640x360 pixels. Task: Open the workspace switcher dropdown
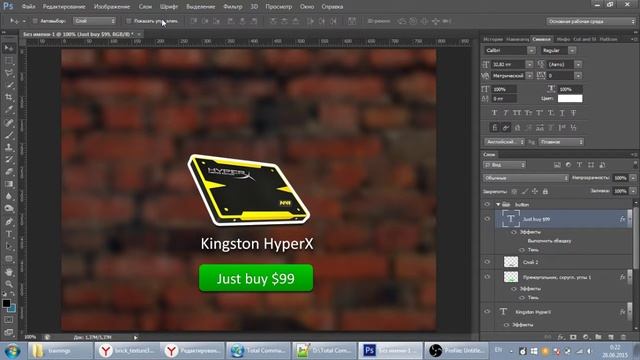coord(591,21)
